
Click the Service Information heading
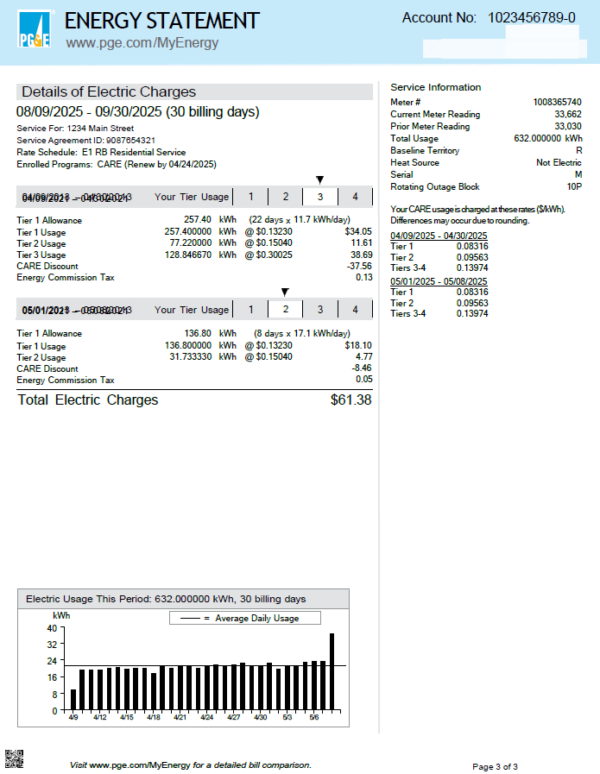tap(435, 87)
